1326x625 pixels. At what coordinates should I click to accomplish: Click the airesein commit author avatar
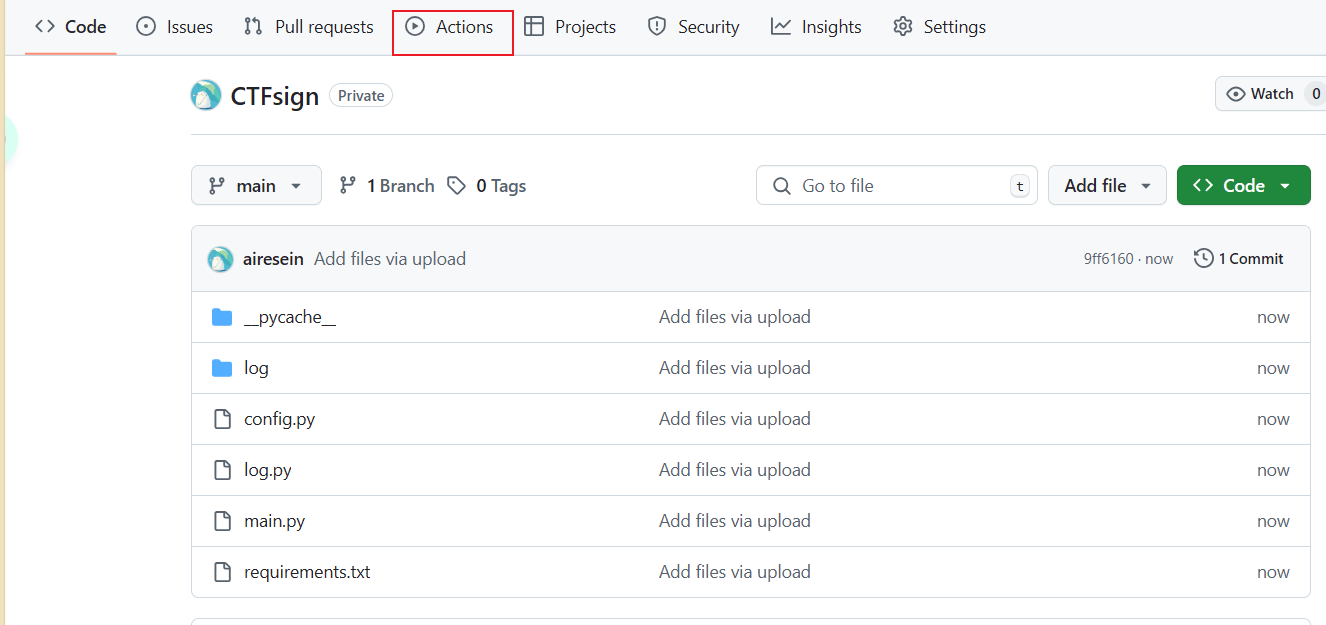tap(220, 259)
